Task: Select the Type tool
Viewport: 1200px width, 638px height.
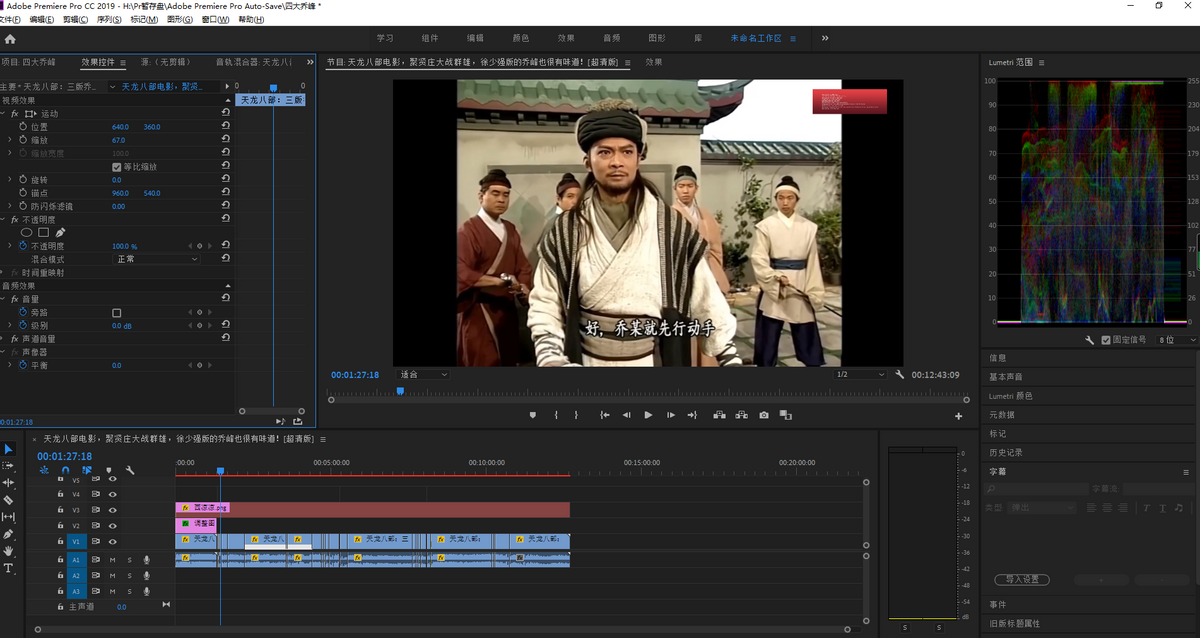Action: point(8,568)
